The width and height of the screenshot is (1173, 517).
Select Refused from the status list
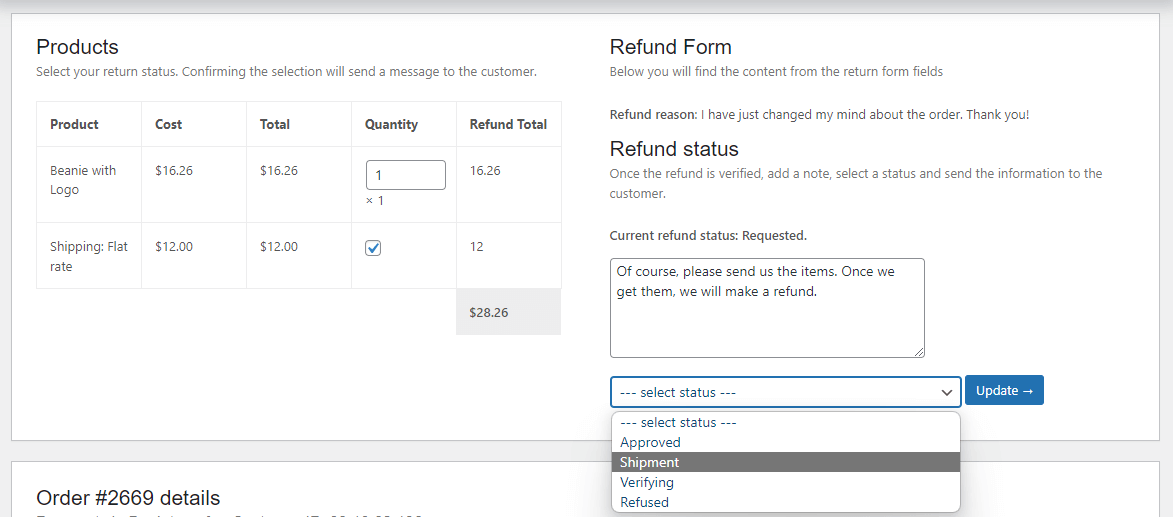tap(785, 502)
